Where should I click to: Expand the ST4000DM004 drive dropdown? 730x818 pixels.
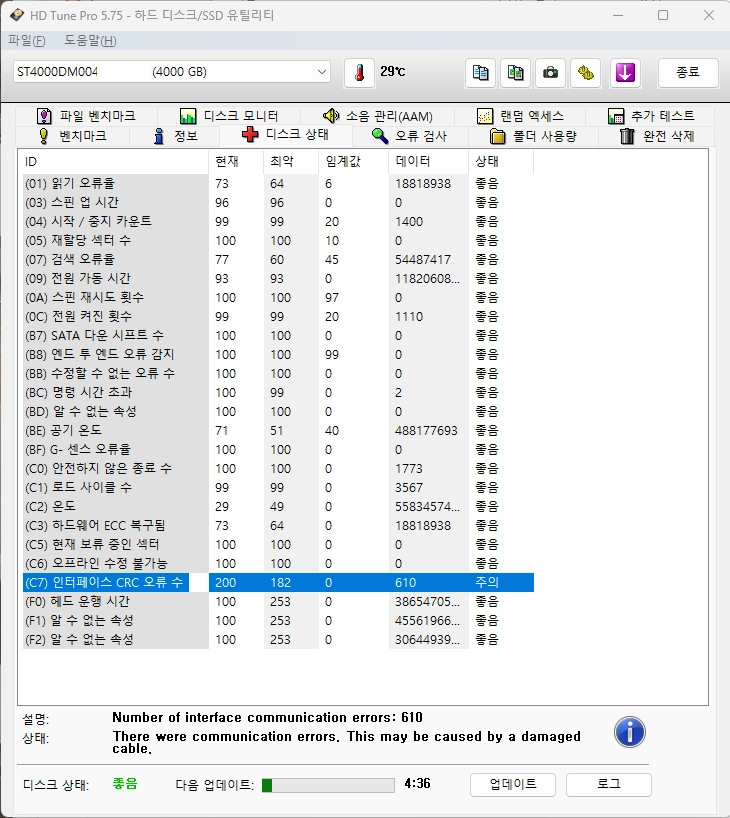pos(172,71)
